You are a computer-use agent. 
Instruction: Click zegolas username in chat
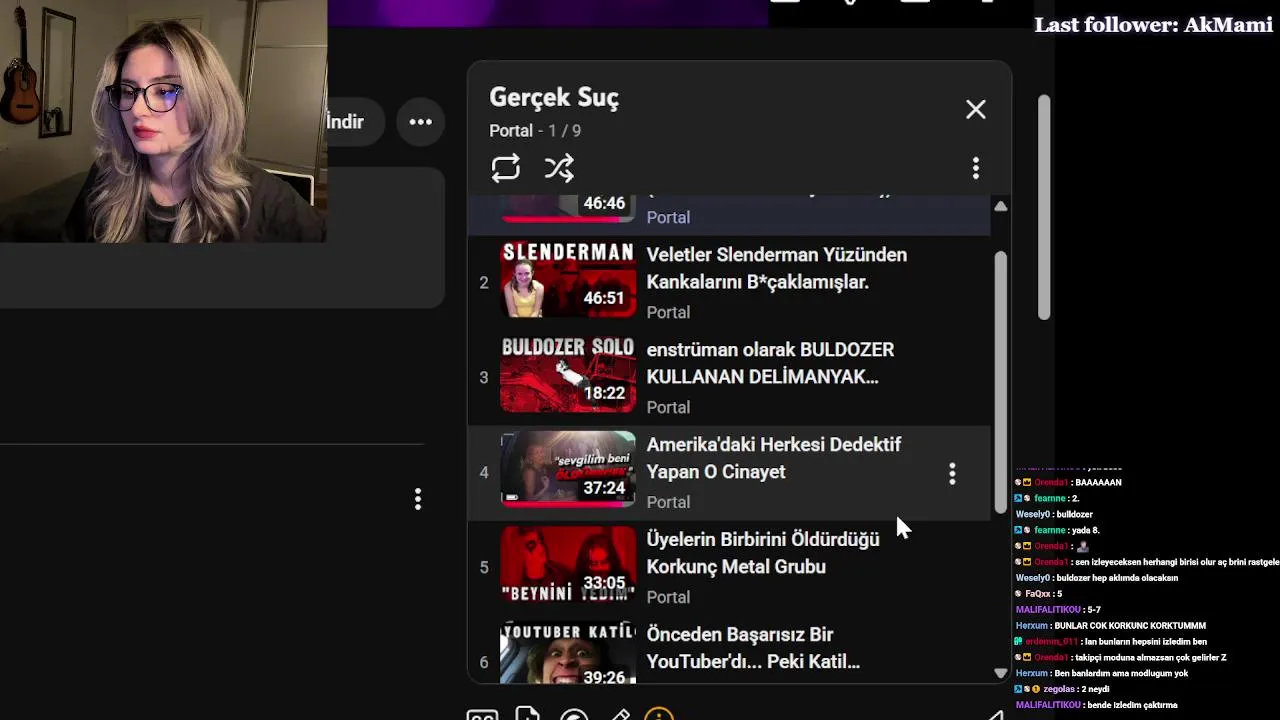[1059, 690]
